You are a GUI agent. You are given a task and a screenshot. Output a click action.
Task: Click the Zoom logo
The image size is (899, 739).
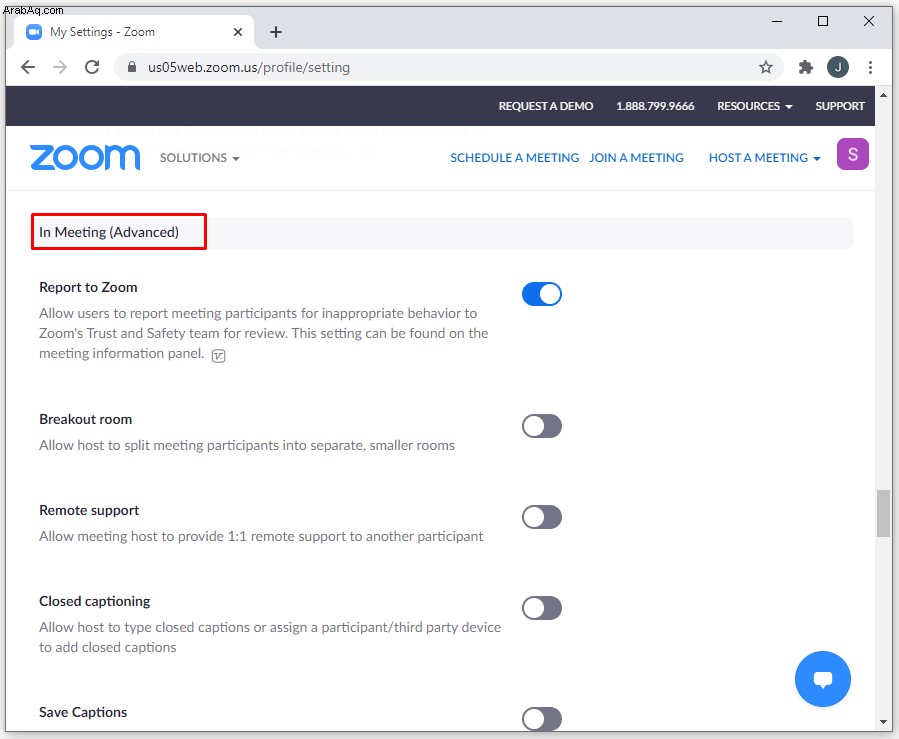[x=85, y=158]
